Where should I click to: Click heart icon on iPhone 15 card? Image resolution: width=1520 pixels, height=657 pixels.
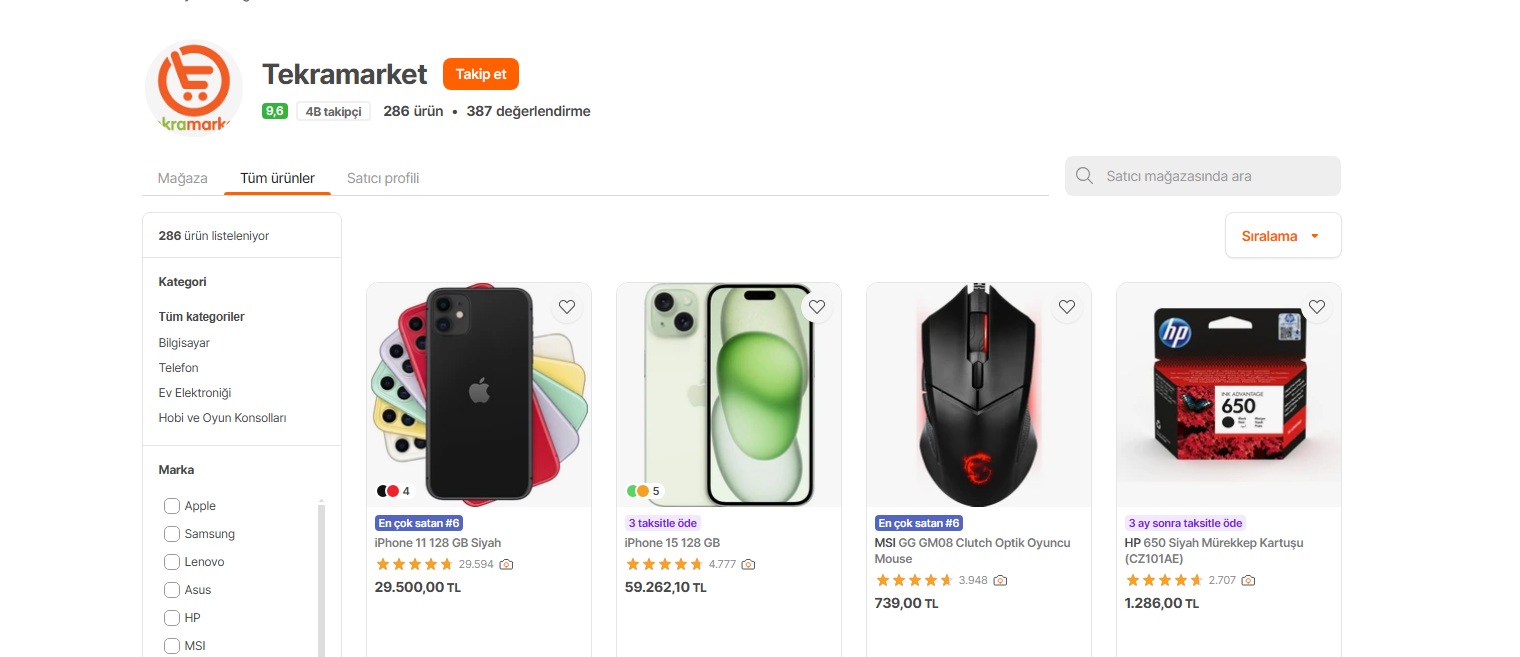coord(817,307)
